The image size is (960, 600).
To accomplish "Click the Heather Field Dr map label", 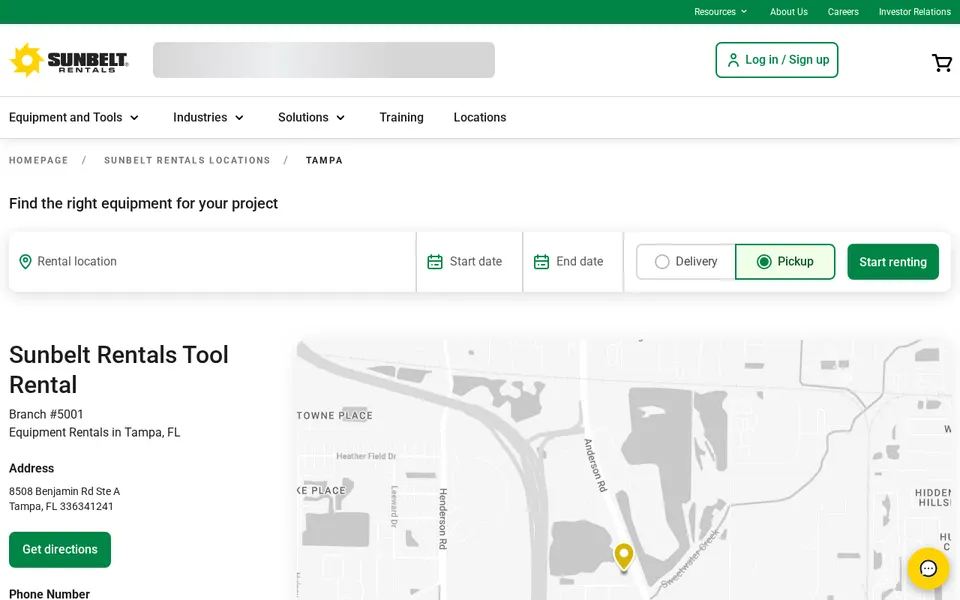I will pos(366,456).
